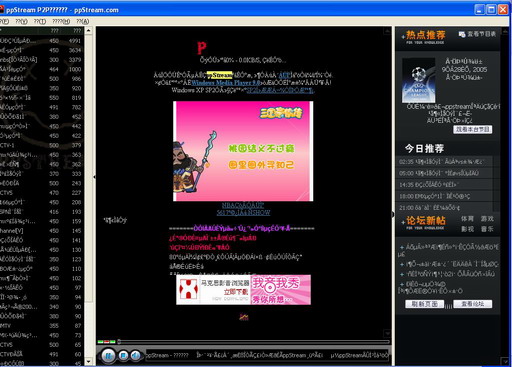Click the 刷新页面 button
The height and width of the screenshot is (367, 512).
(424, 304)
